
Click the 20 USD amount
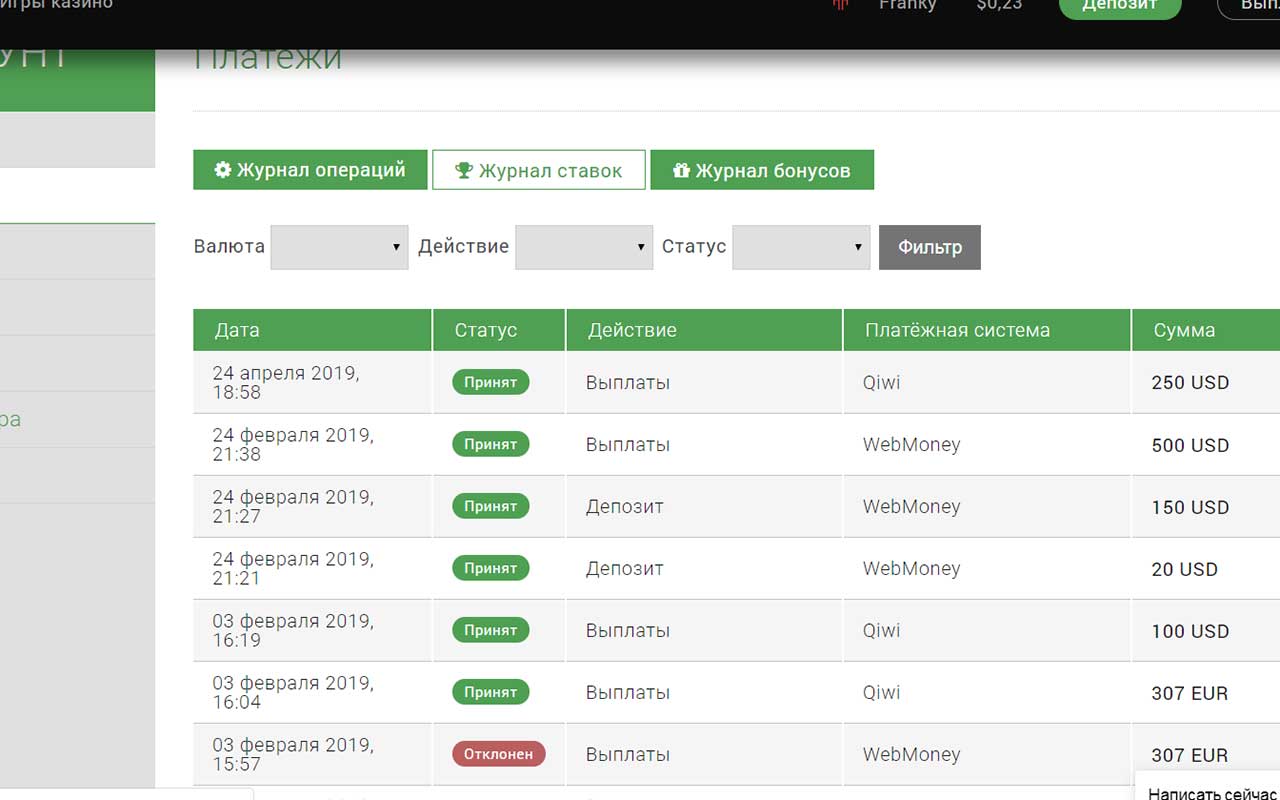click(1185, 569)
